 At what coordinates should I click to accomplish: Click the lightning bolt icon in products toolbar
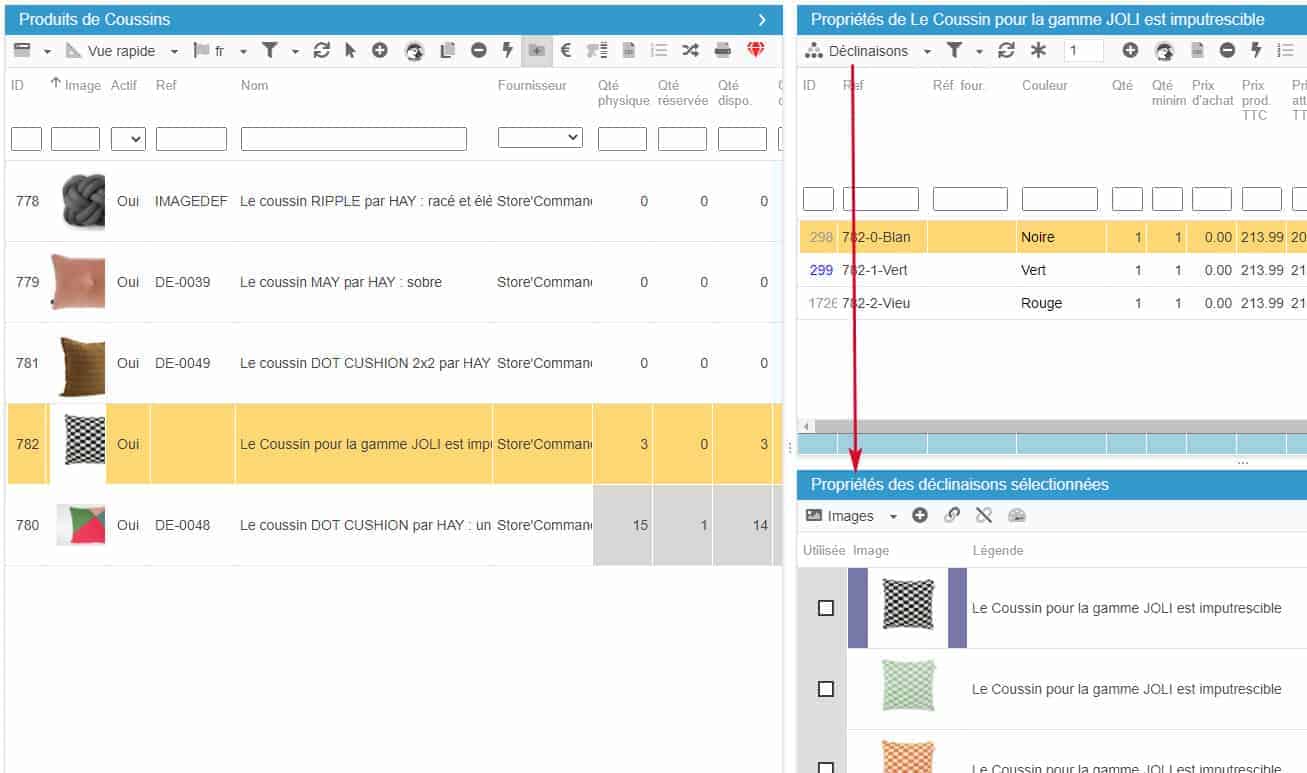pyautogui.click(x=507, y=50)
